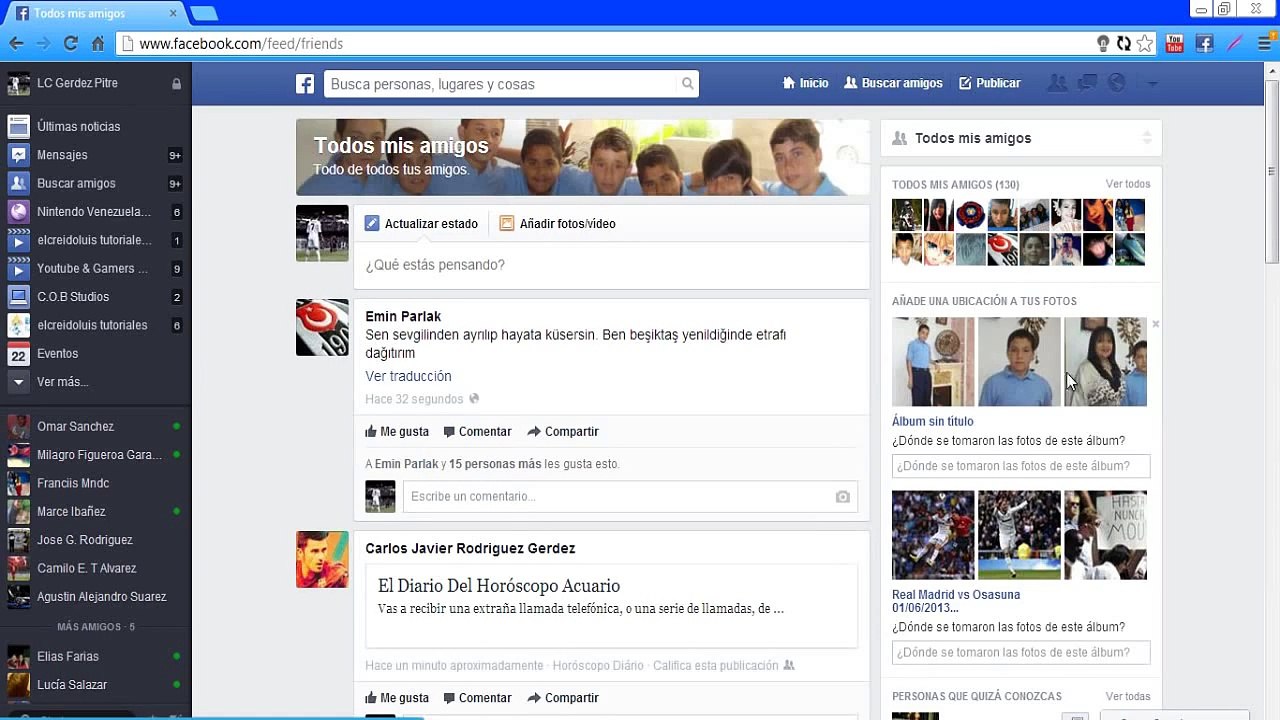Image resolution: width=1280 pixels, height=720 pixels.
Task: Dismiss the photo location suggestion with the x
Action: pos(1155,324)
